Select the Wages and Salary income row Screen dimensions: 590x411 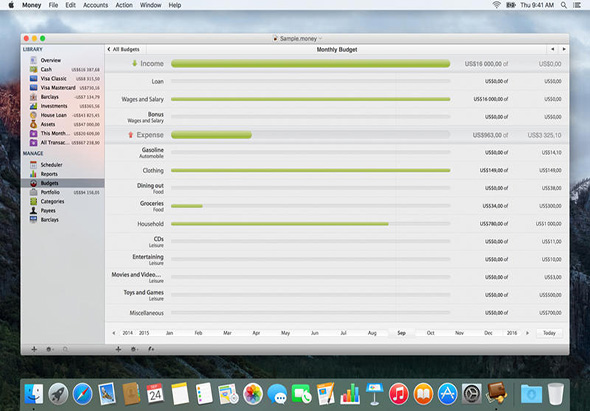pos(337,99)
